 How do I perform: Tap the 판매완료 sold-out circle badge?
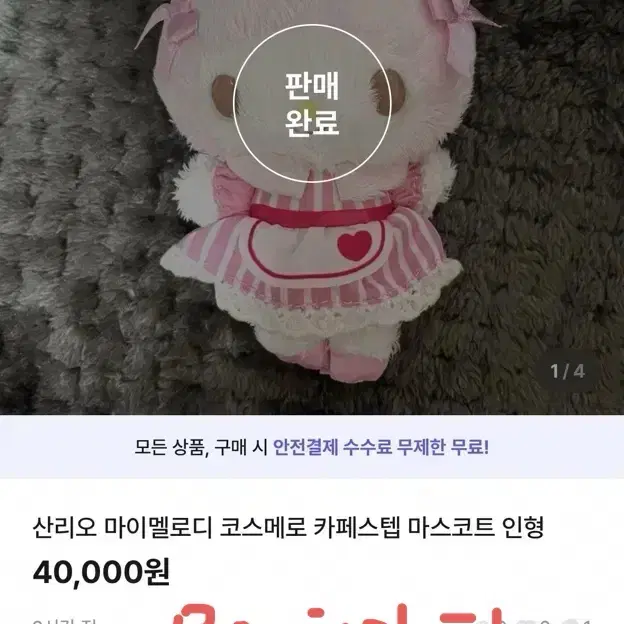312,103
